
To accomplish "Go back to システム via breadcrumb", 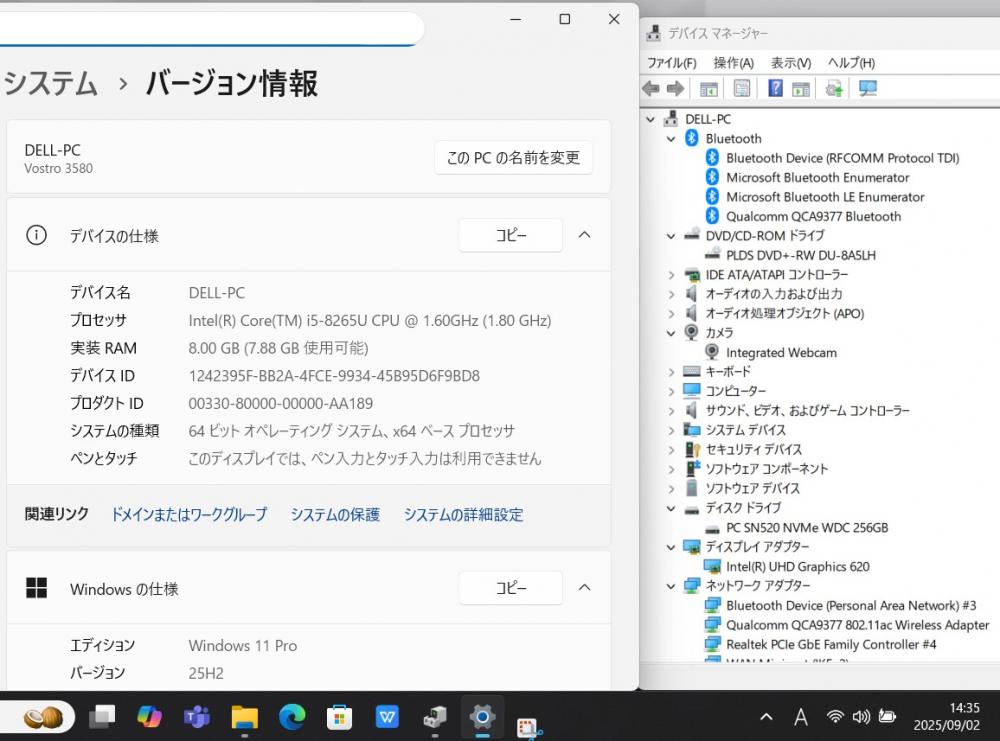I will 50,84.
